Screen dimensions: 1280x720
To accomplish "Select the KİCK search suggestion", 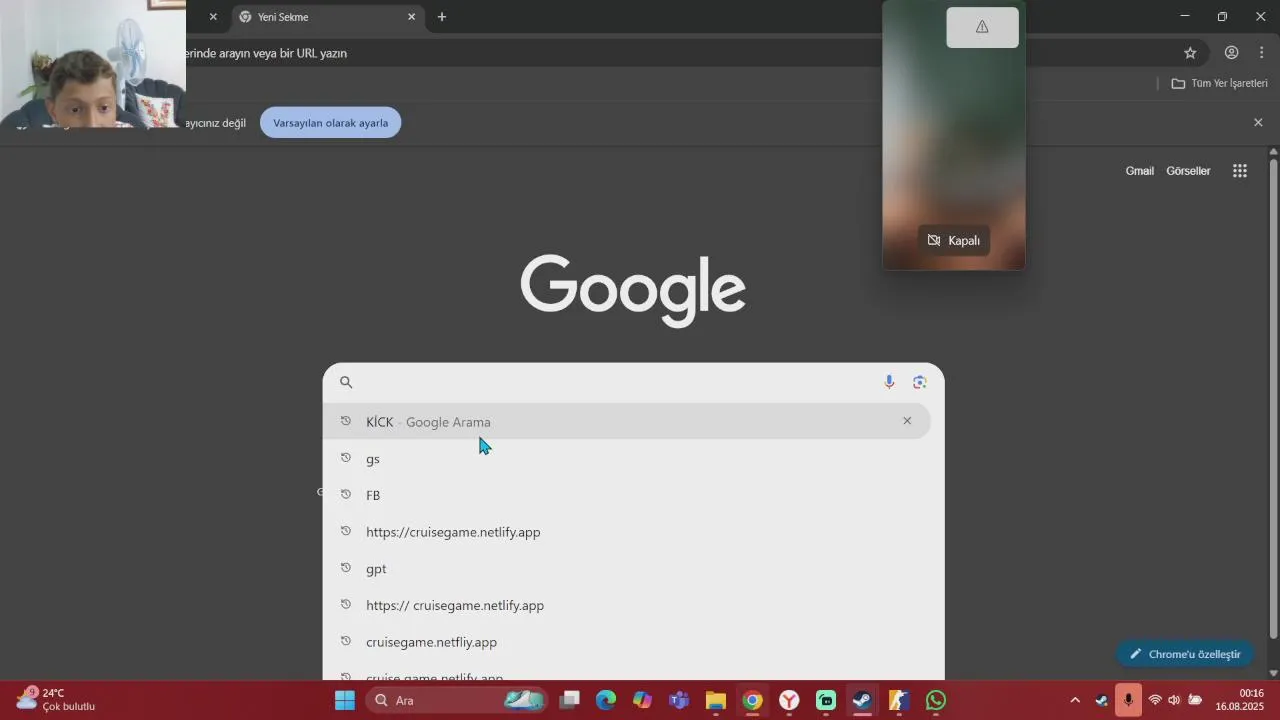I will (628, 421).
